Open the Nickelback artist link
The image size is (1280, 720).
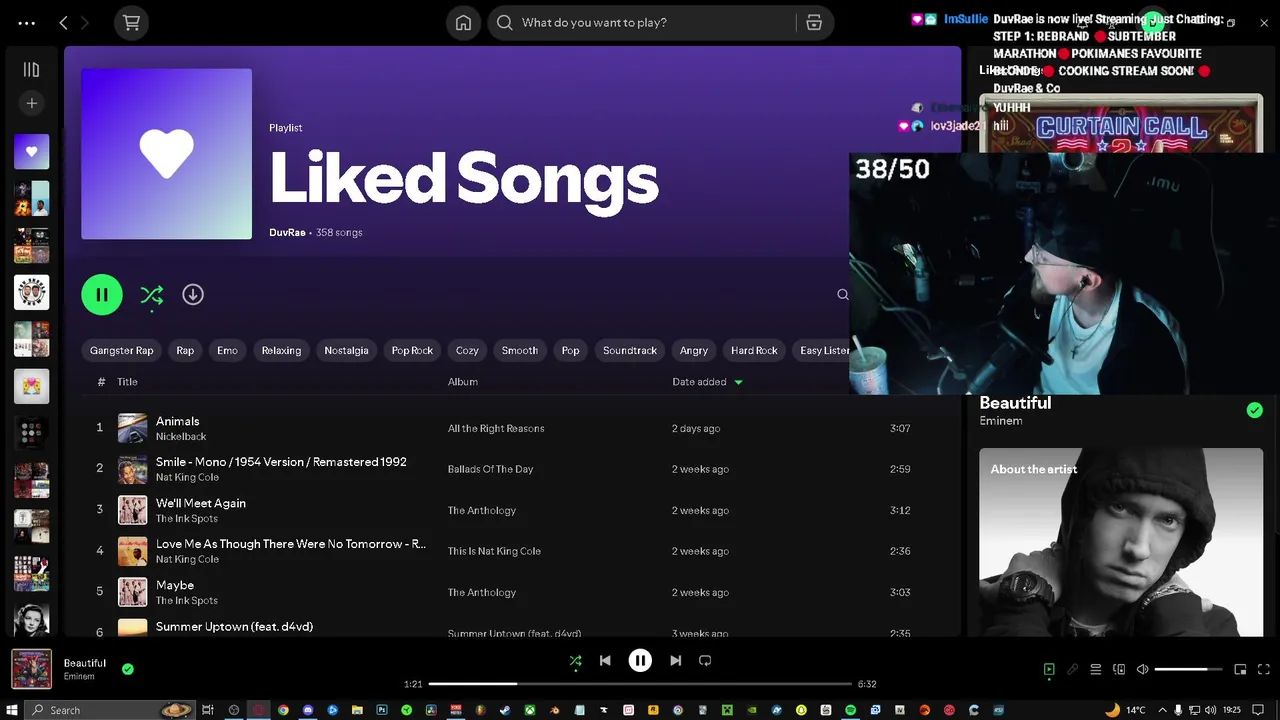181,437
